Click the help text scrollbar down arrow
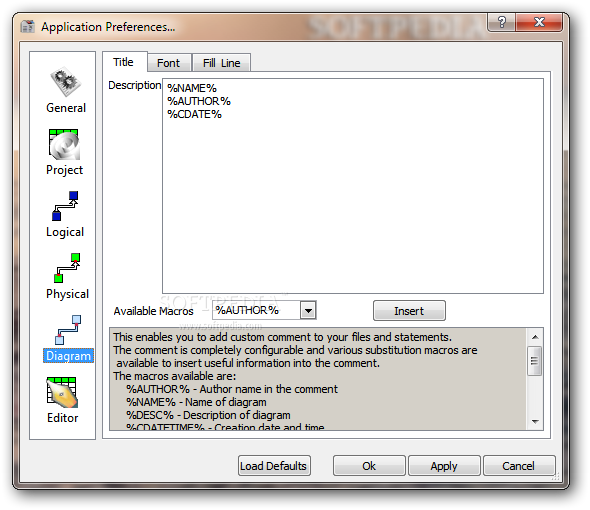 (x=535, y=422)
